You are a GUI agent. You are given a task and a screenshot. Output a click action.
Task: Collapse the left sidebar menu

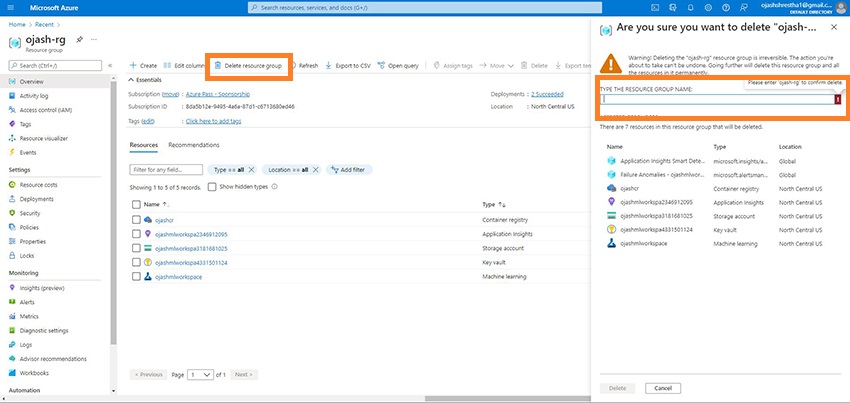pyautogui.click(x=110, y=65)
